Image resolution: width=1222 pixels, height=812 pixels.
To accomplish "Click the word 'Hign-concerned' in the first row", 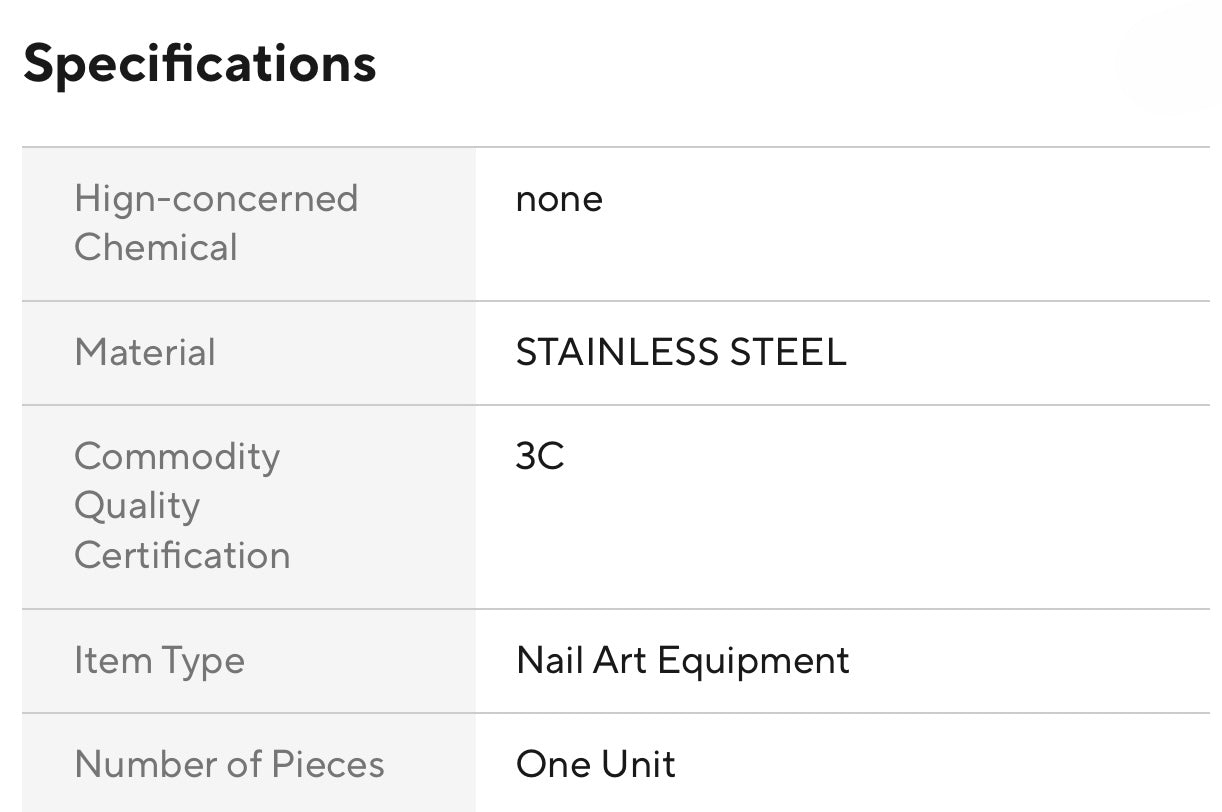I will [x=216, y=199].
